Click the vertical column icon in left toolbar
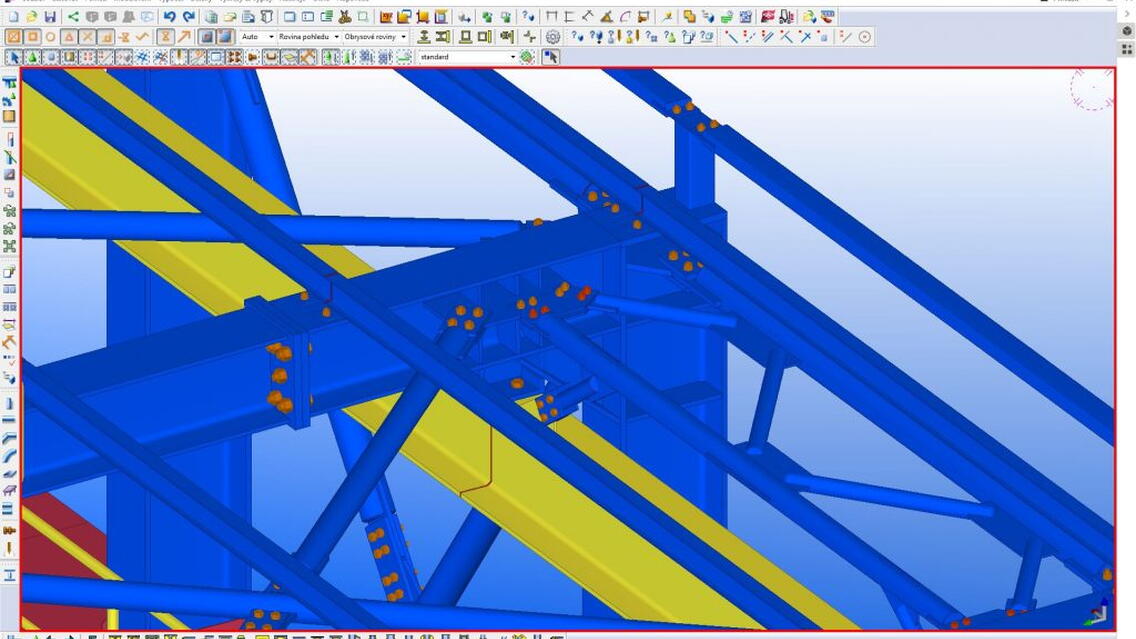Screen dimensions: 1136x639 (x=9, y=404)
